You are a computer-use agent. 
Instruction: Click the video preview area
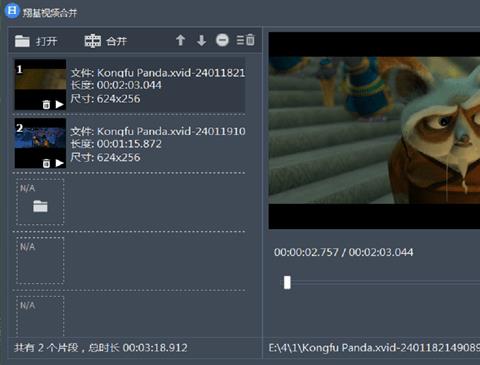(x=374, y=130)
